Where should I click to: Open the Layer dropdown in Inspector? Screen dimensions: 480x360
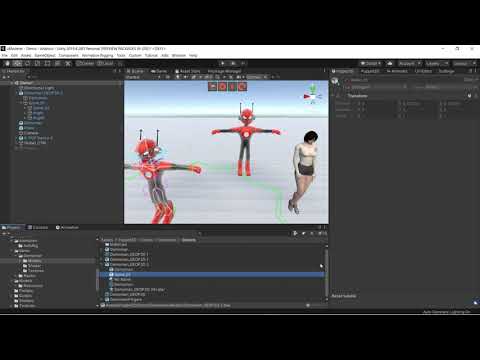[x=450, y=87]
